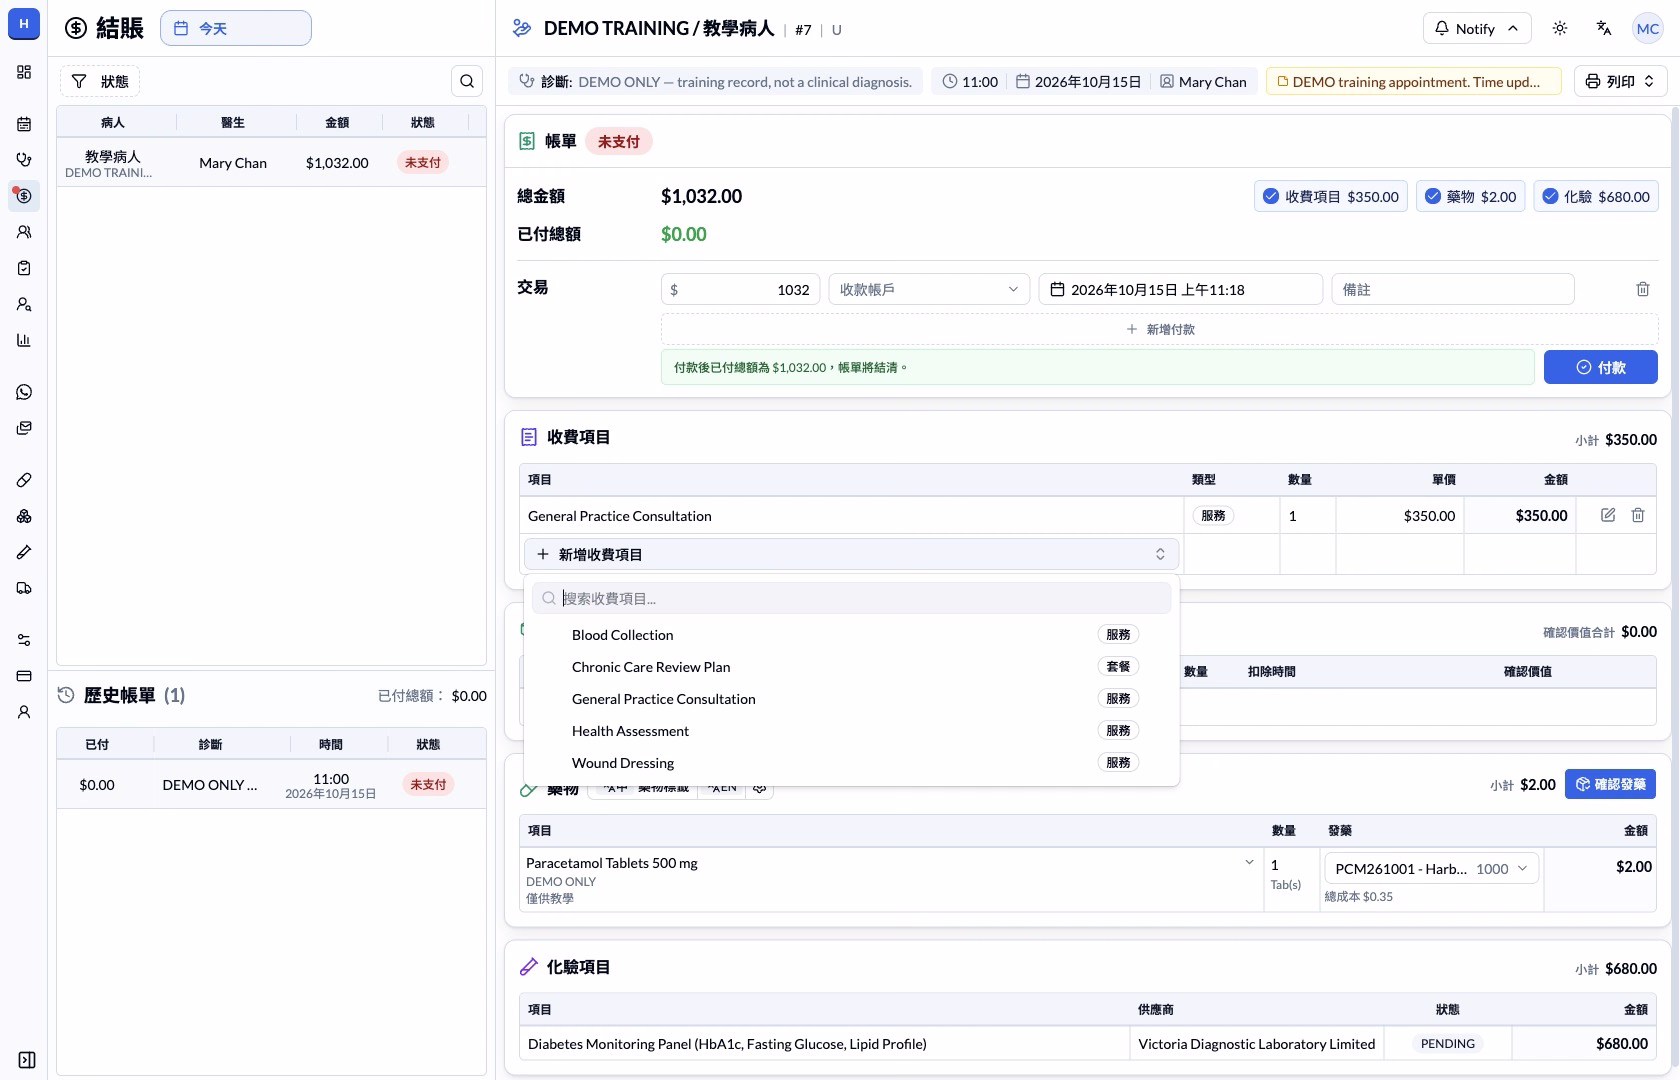Edit the General Practice Consultation charge line

click(x=1608, y=515)
